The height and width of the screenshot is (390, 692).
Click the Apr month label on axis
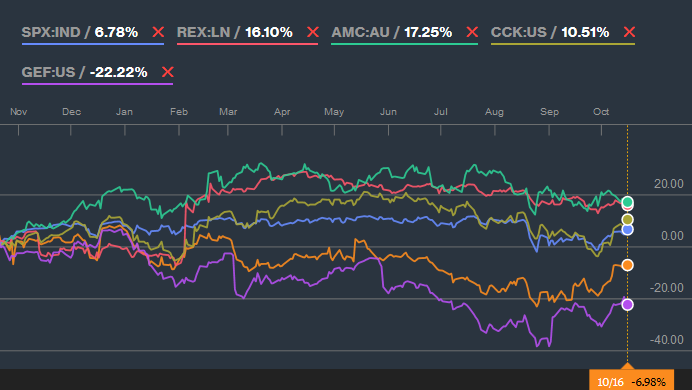pyautogui.click(x=282, y=112)
